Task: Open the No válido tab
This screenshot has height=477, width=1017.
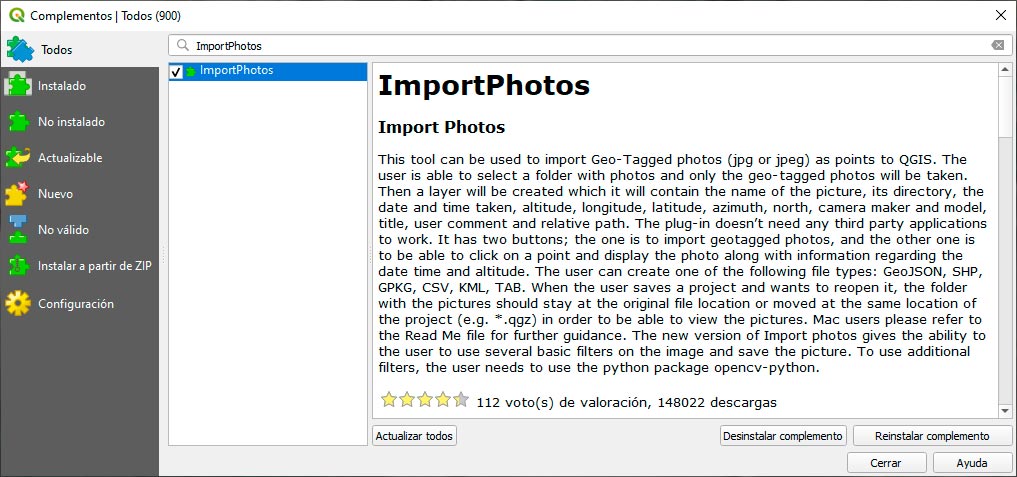Action: click(79, 230)
